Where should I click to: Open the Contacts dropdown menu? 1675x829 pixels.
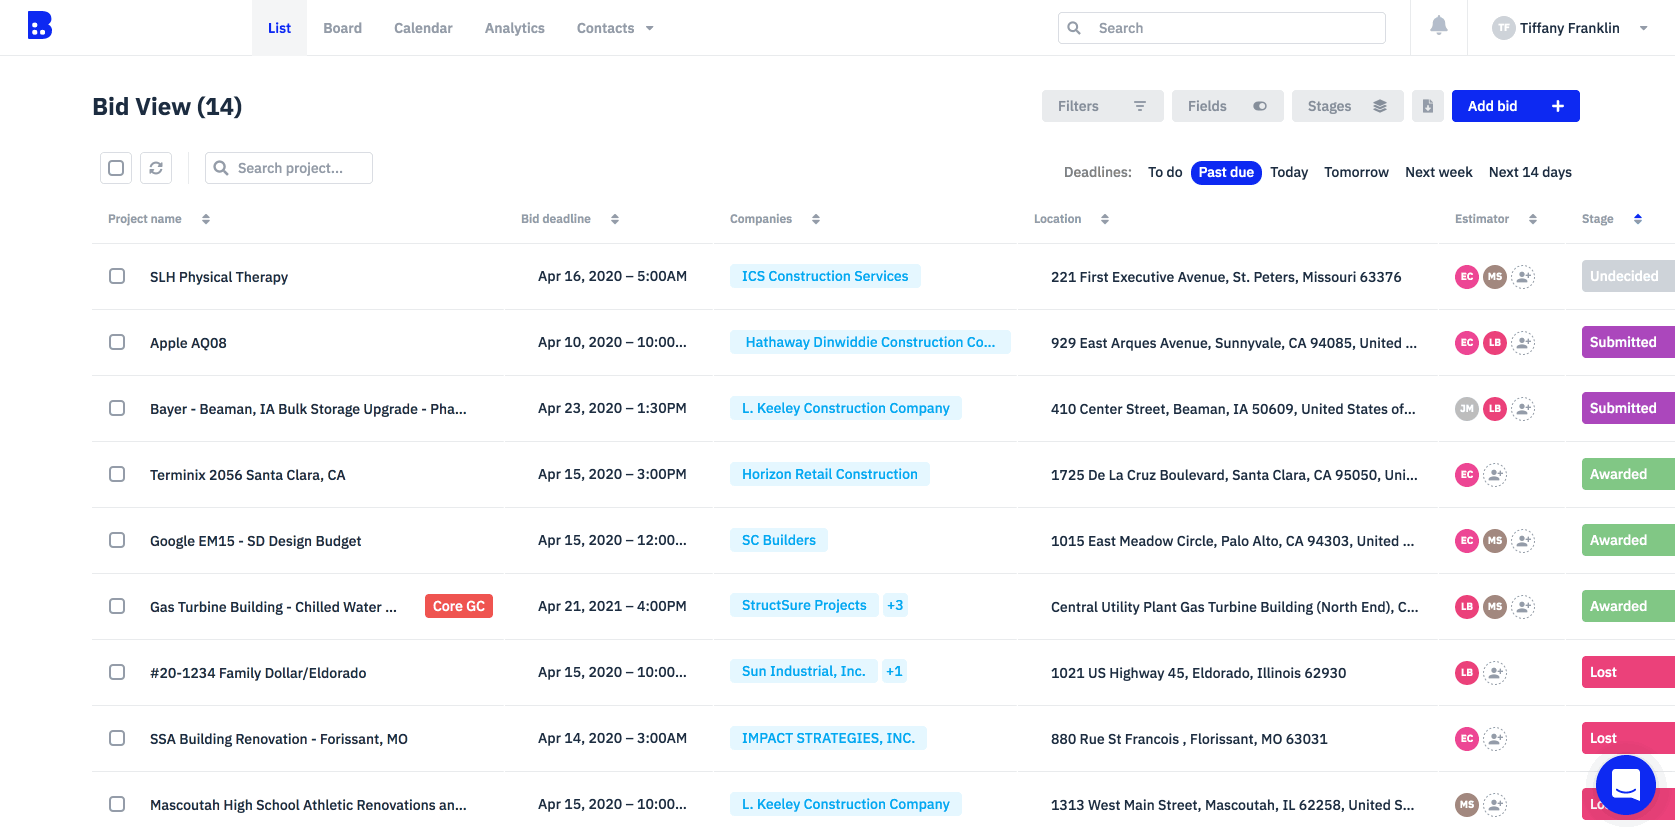tap(615, 28)
